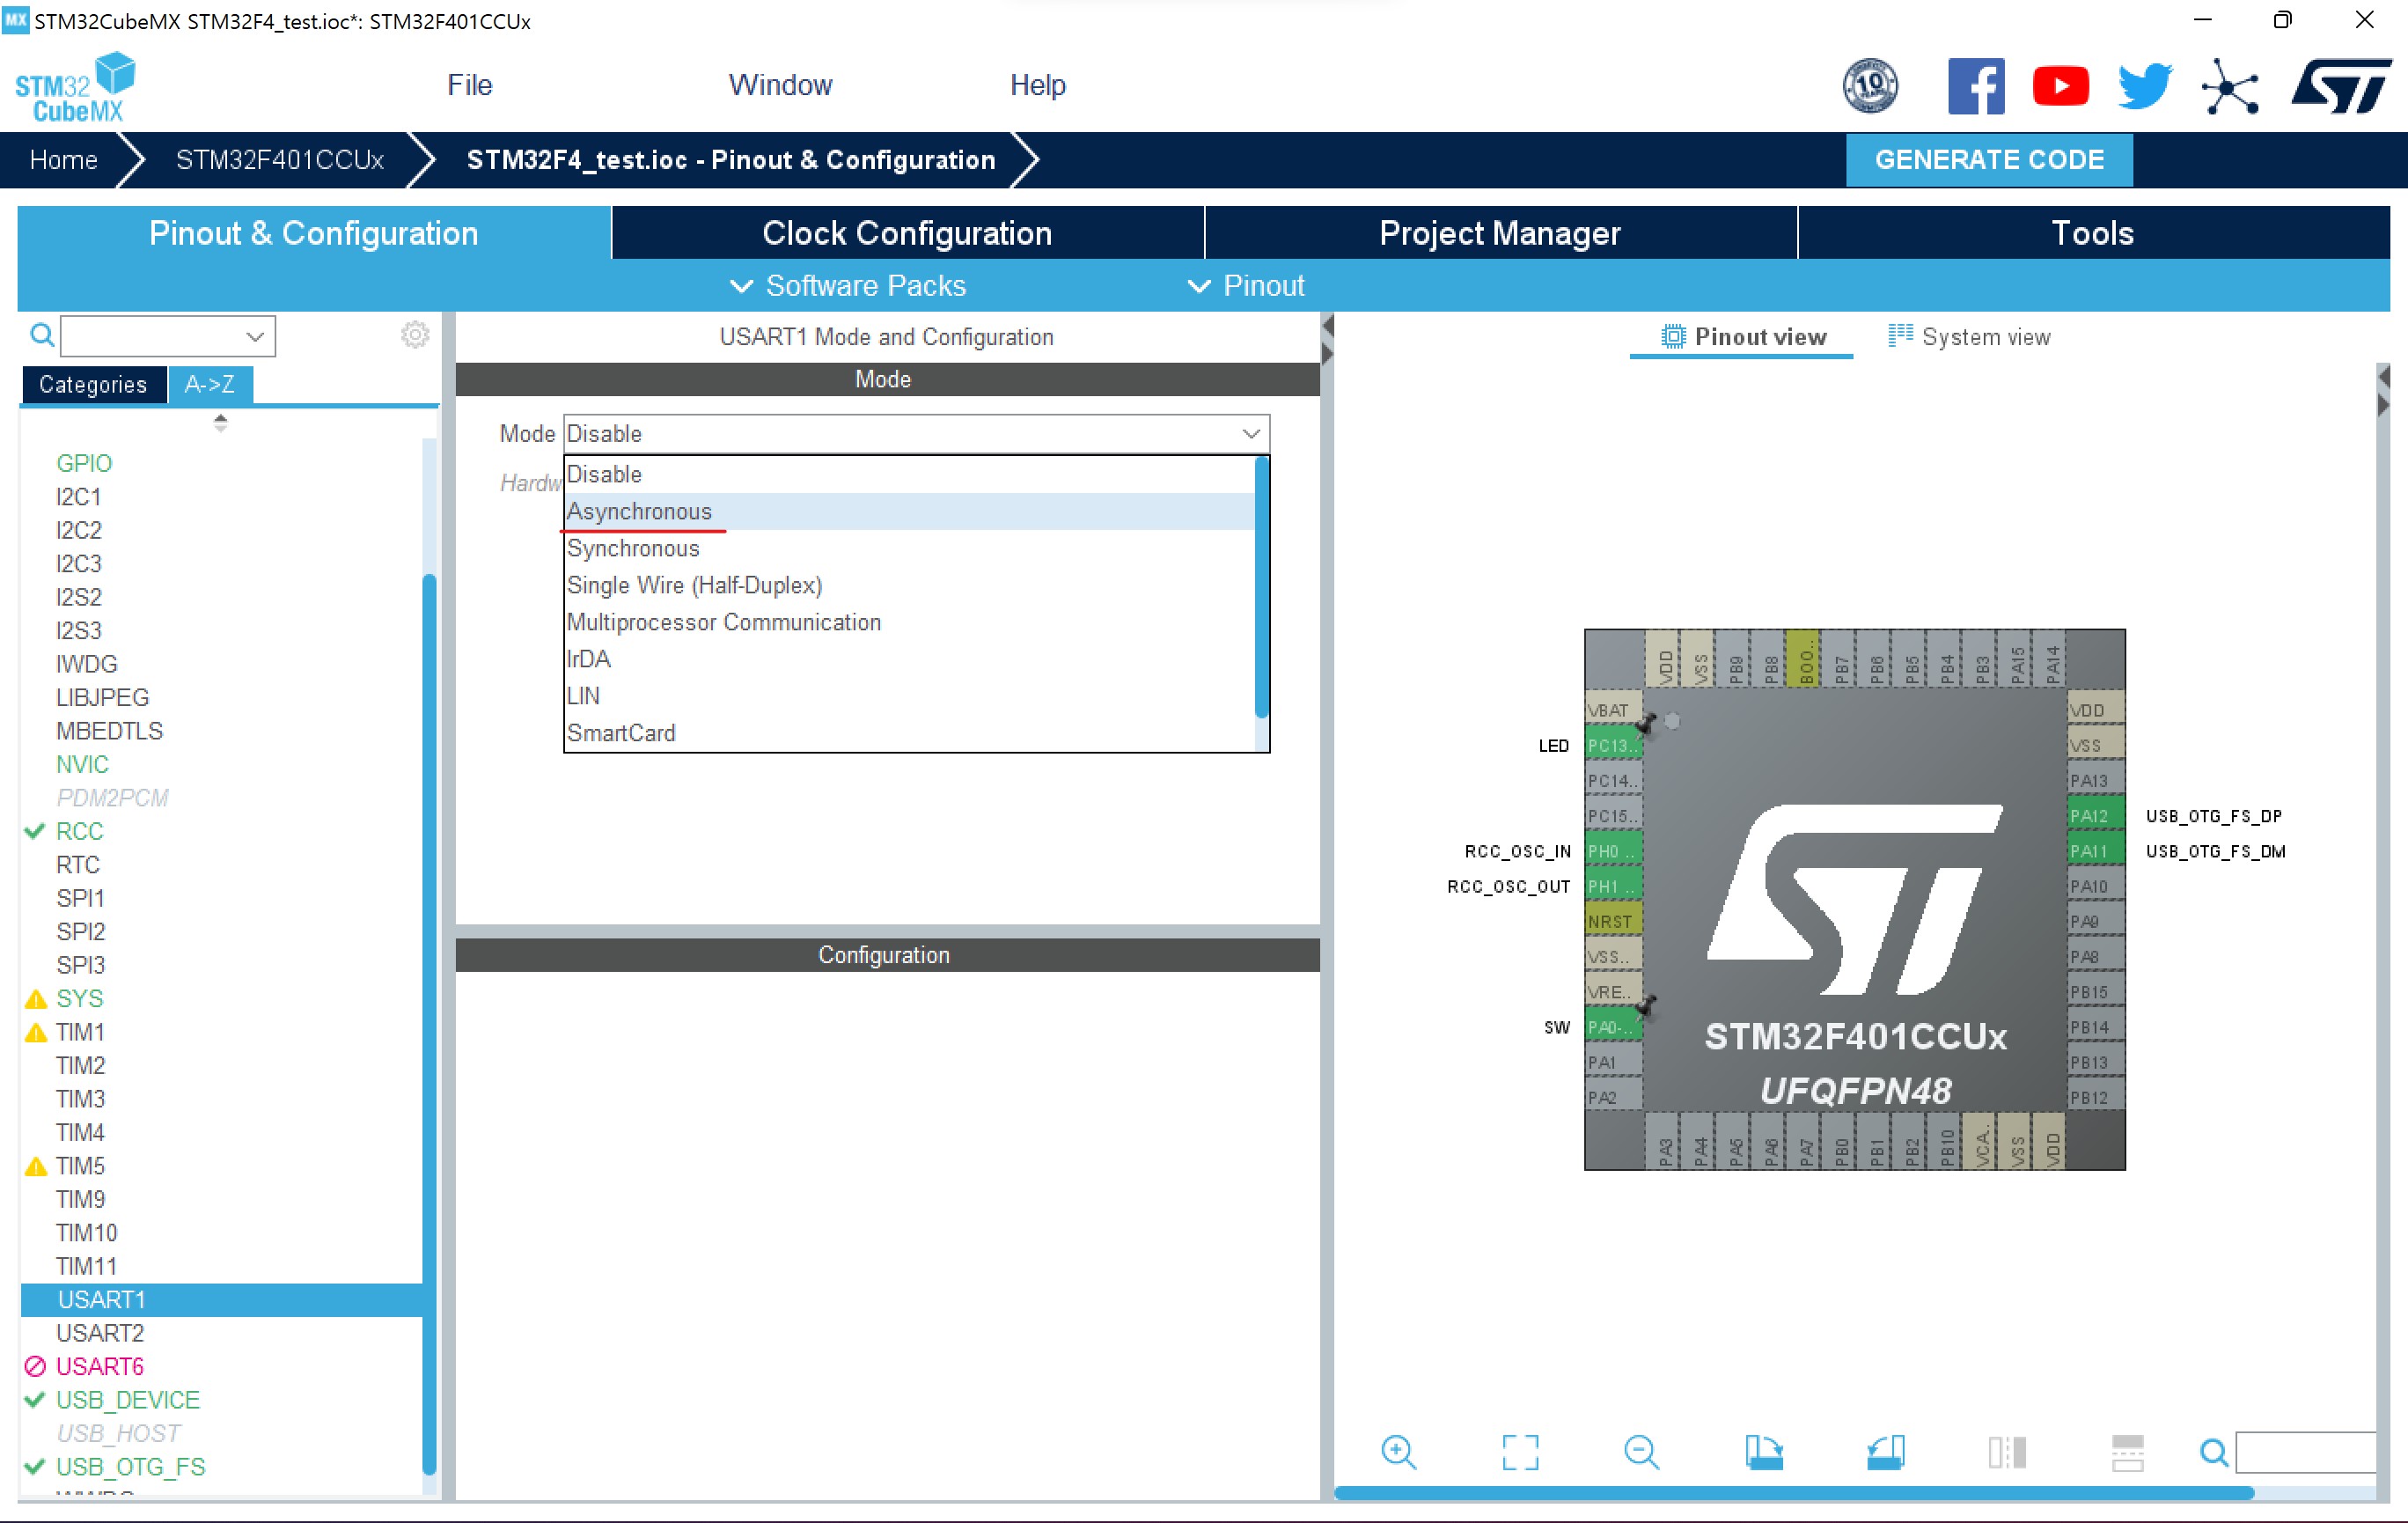This screenshot has width=2408, height=1523.
Task: Rotate chip counter-clockwise icon
Action: click(x=1885, y=1452)
